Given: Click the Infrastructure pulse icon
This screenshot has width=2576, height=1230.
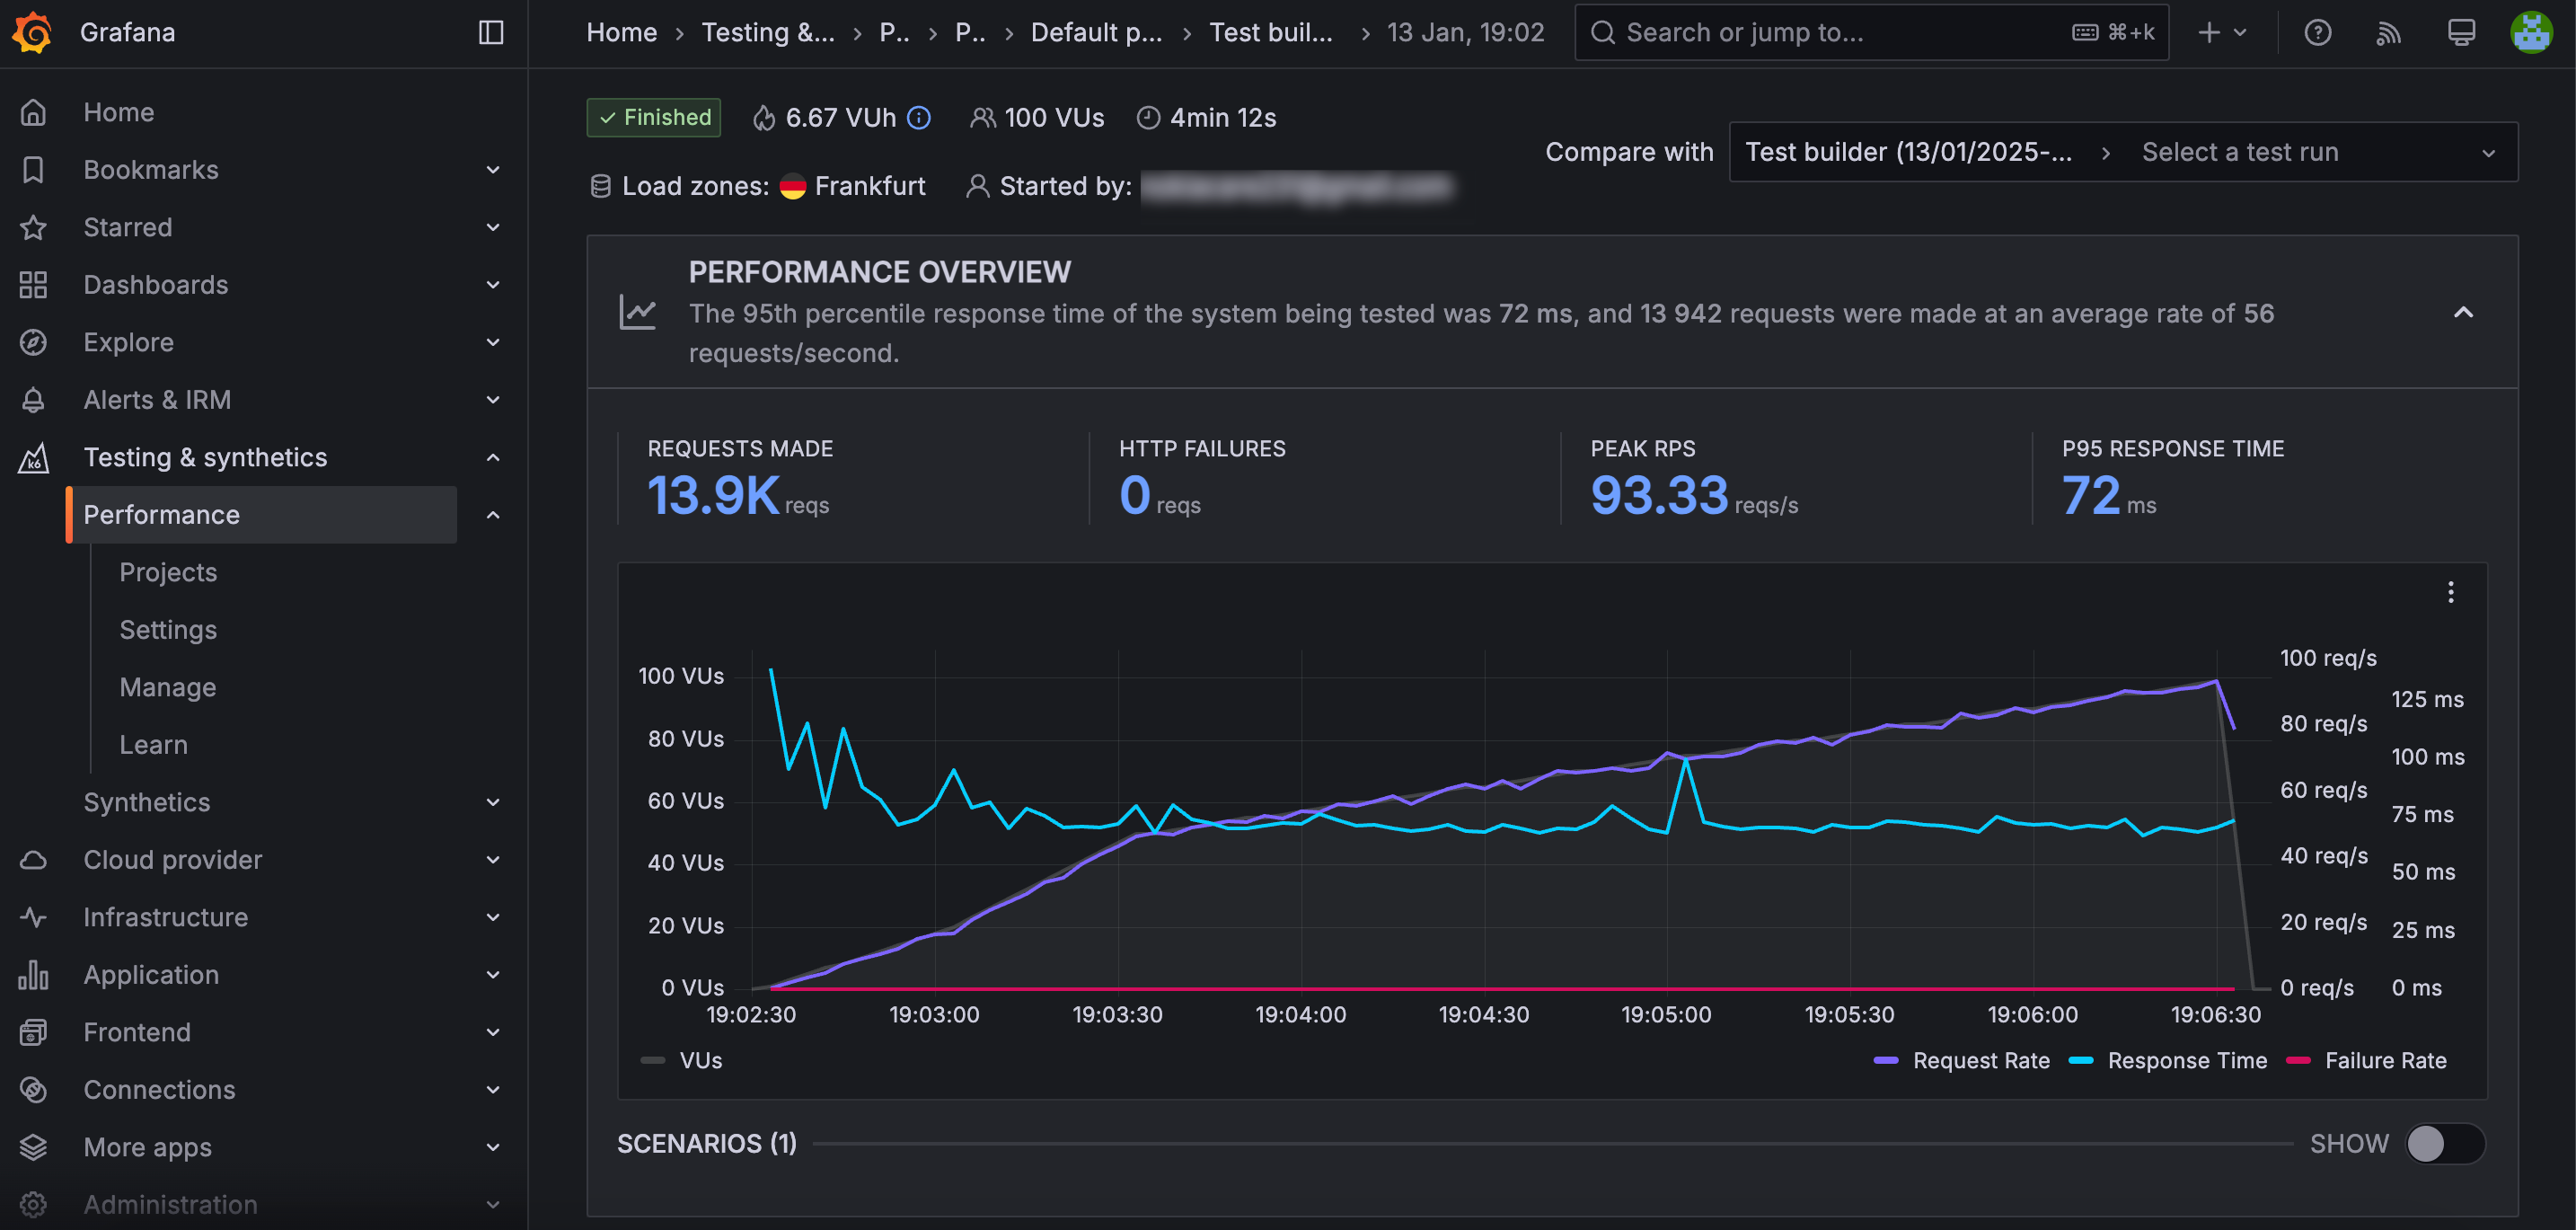Looking at the screenshot, I should (33, 917).
